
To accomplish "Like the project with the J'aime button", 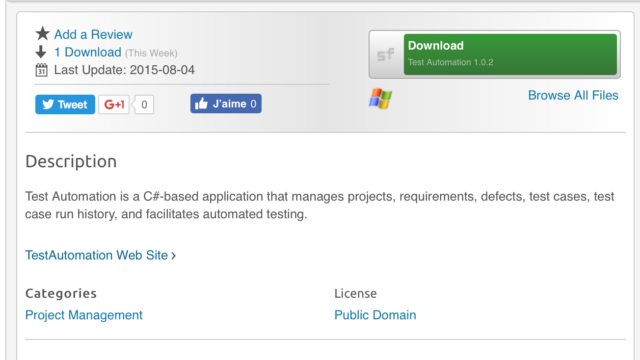I will [226, 104].
